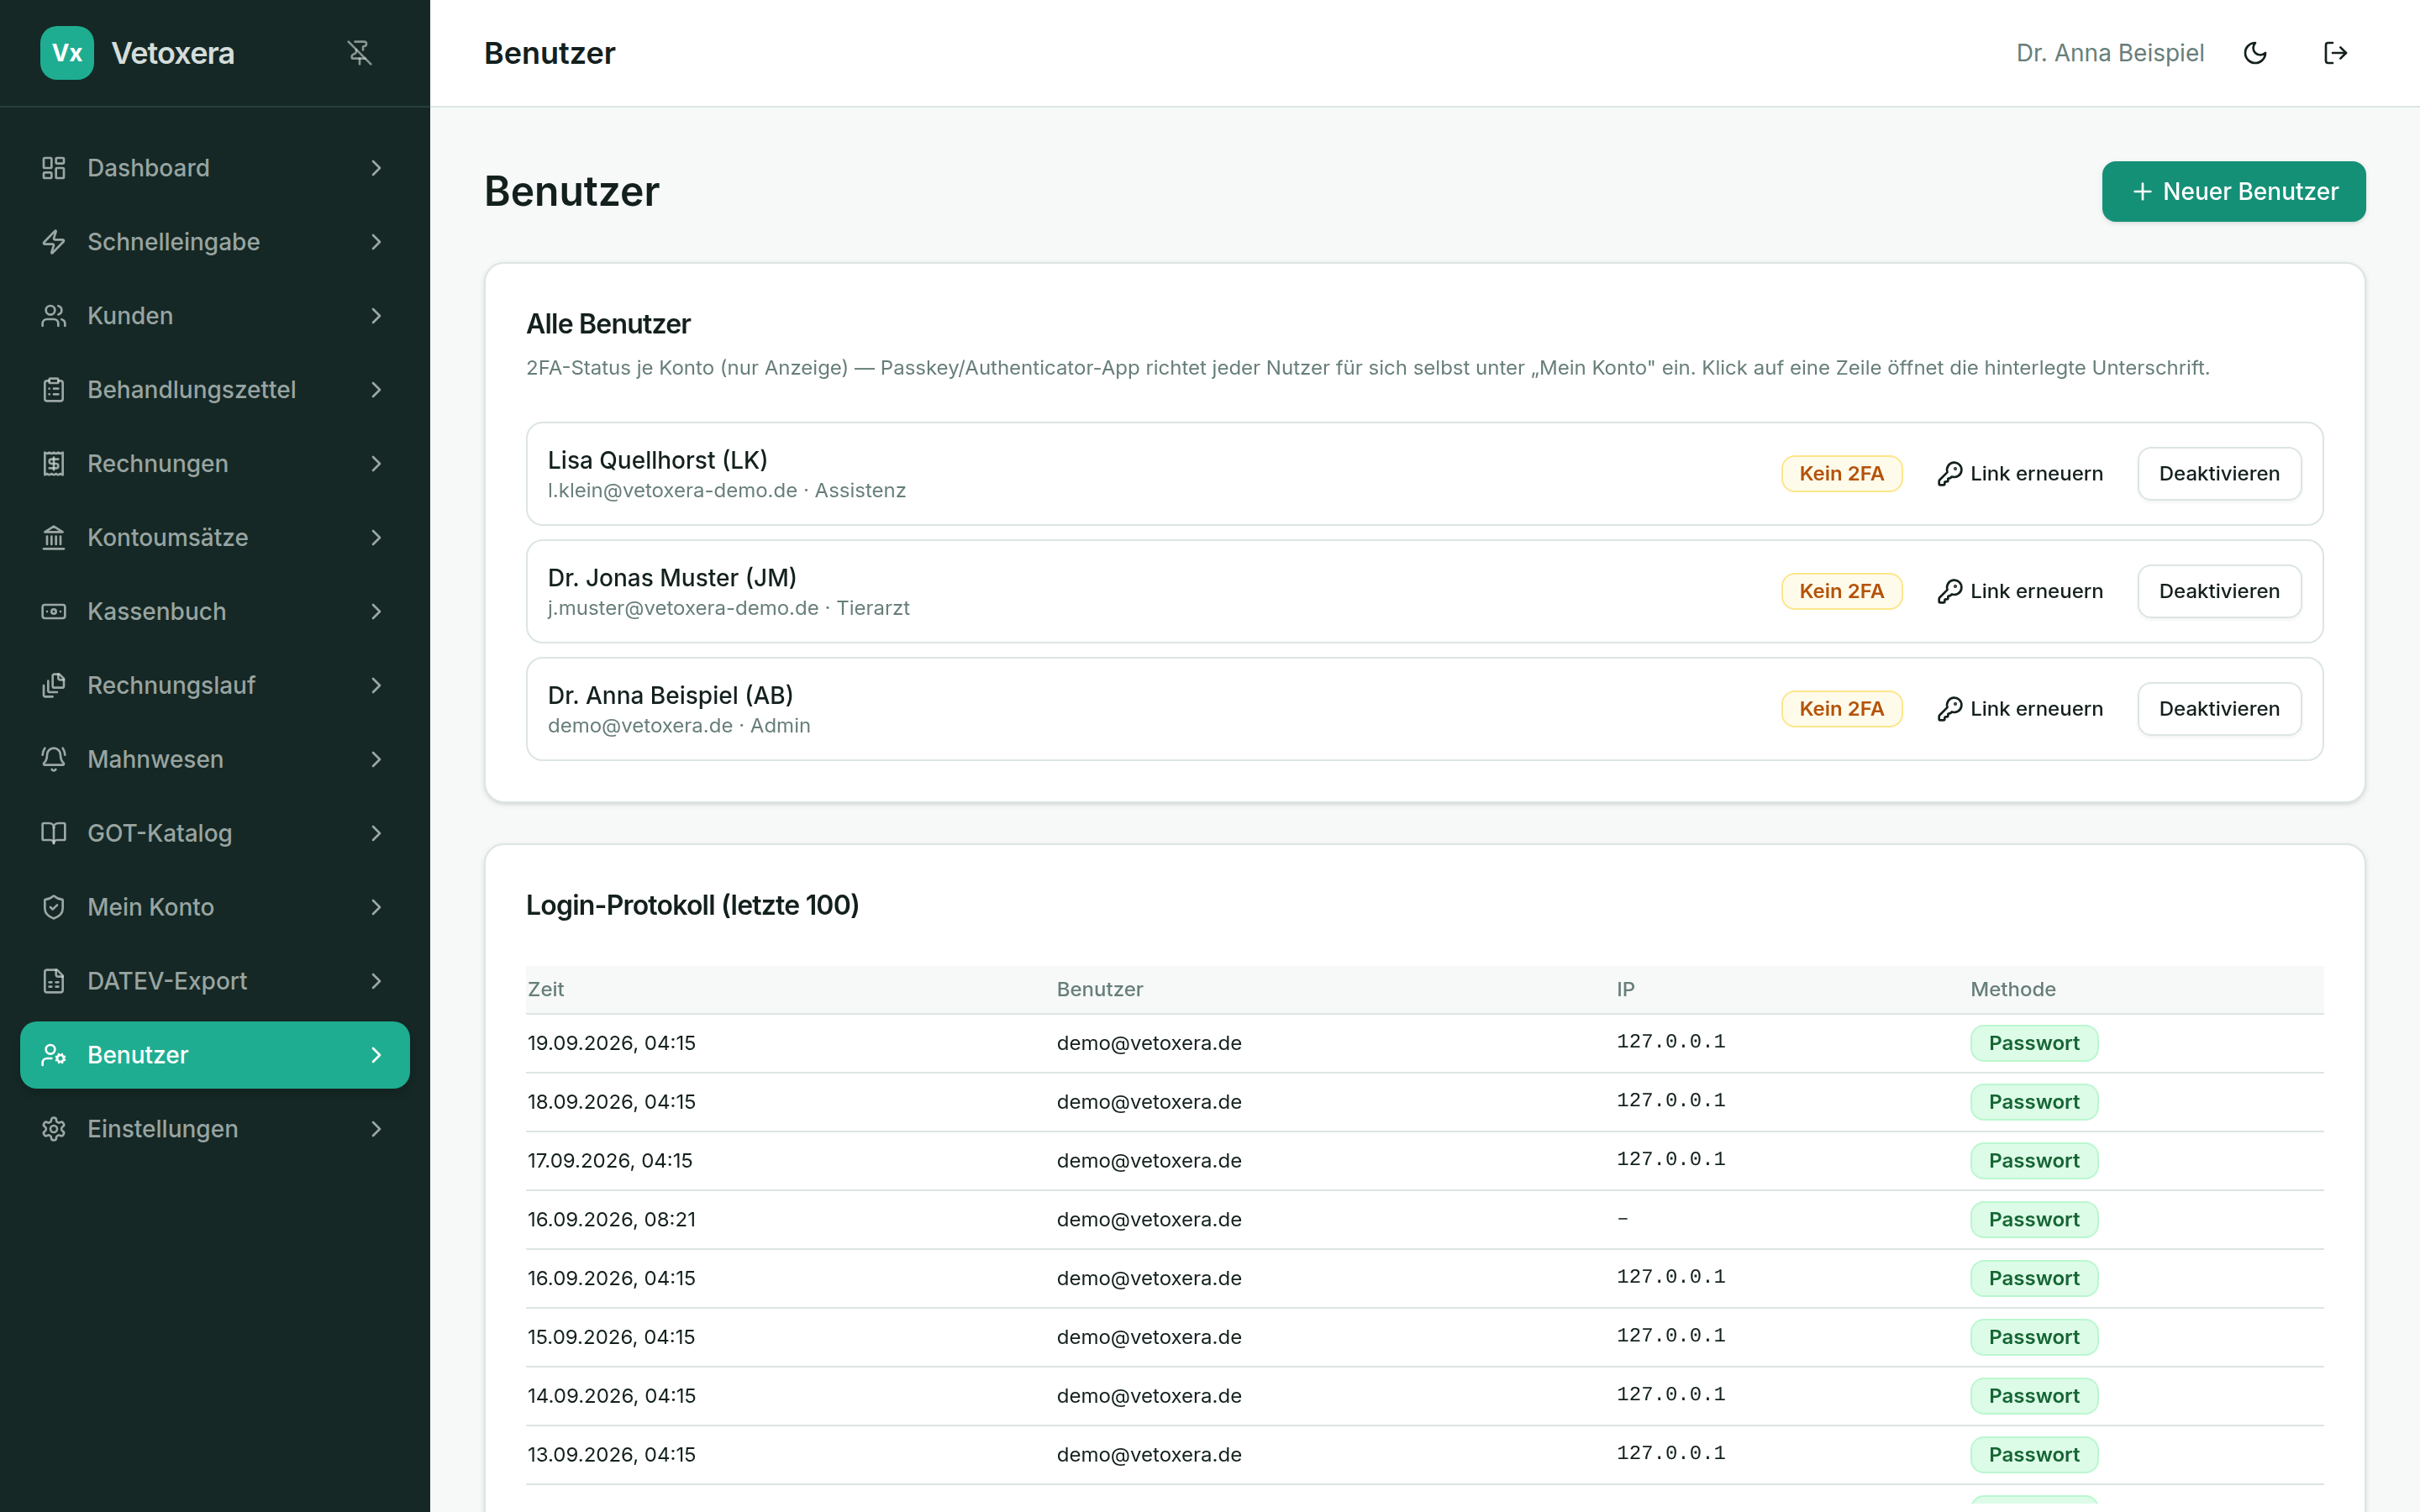The width and height of the screenshot is (2420, 1512).
Task: Click the key icon in Lisa Quellhorst row
Action: pyautogui.click(x=1949, y=474)
